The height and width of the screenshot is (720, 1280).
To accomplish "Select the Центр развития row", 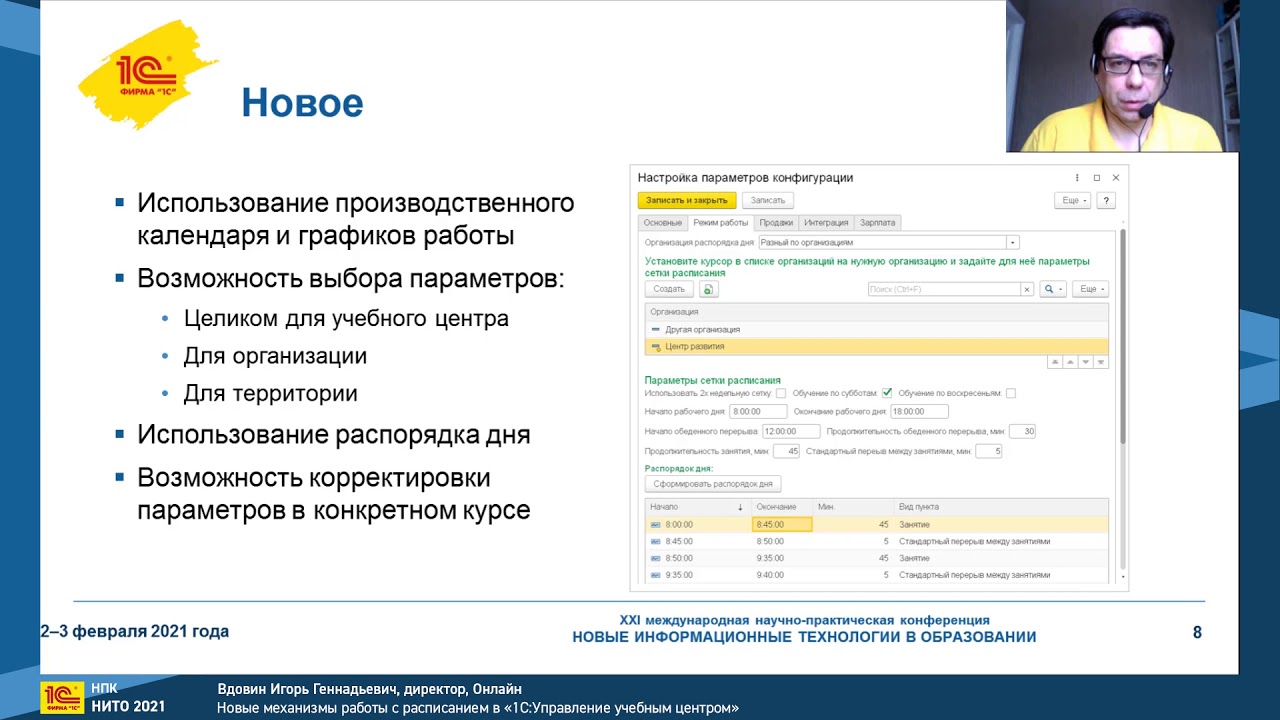I will (x=877, y=346).
